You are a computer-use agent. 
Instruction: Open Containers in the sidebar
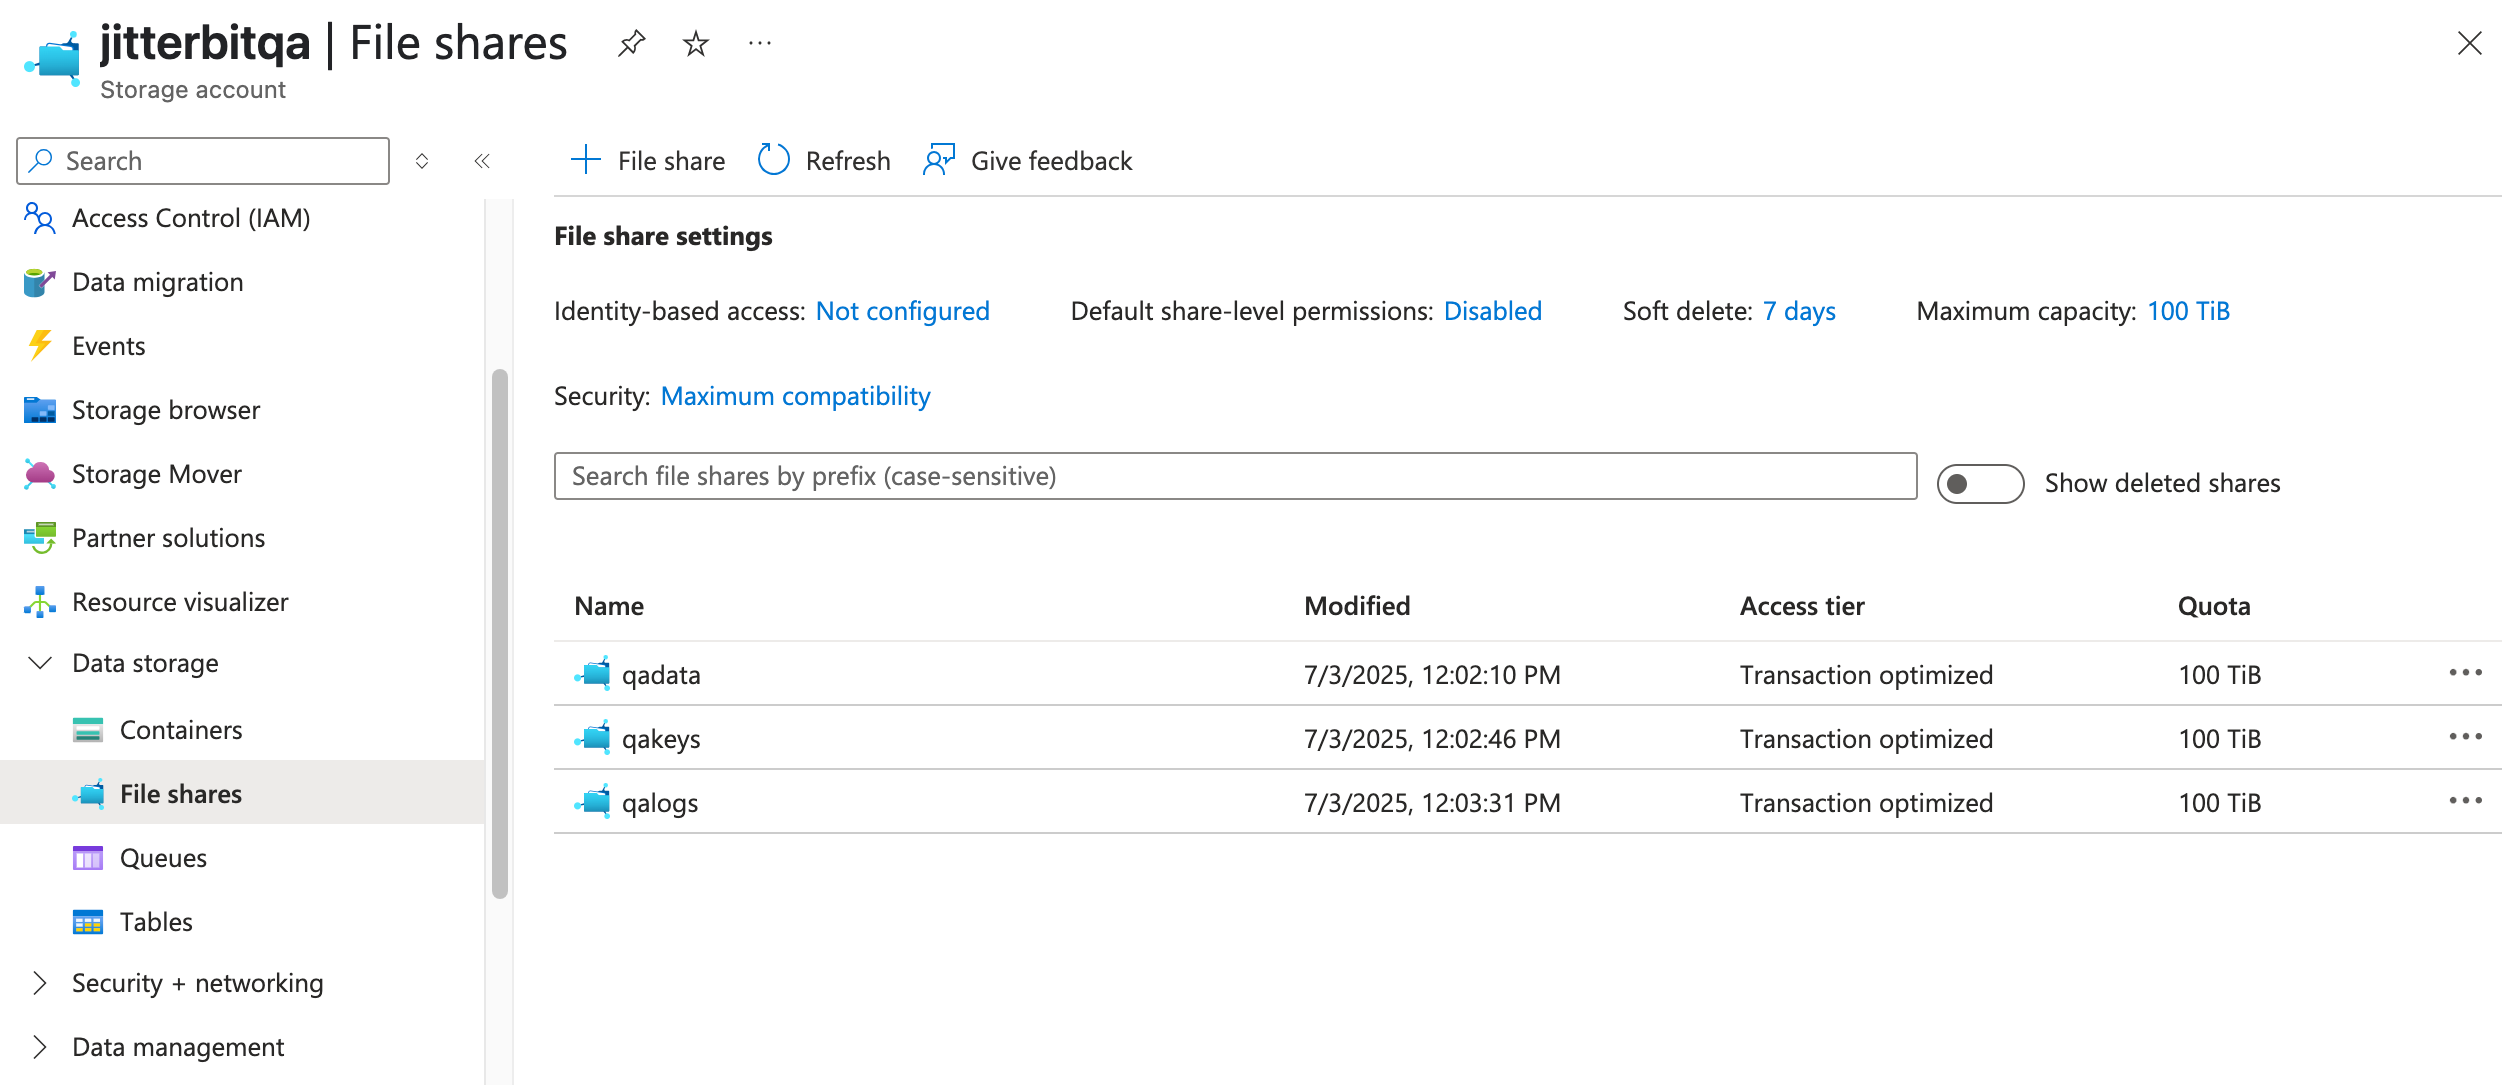click(181, 730)
